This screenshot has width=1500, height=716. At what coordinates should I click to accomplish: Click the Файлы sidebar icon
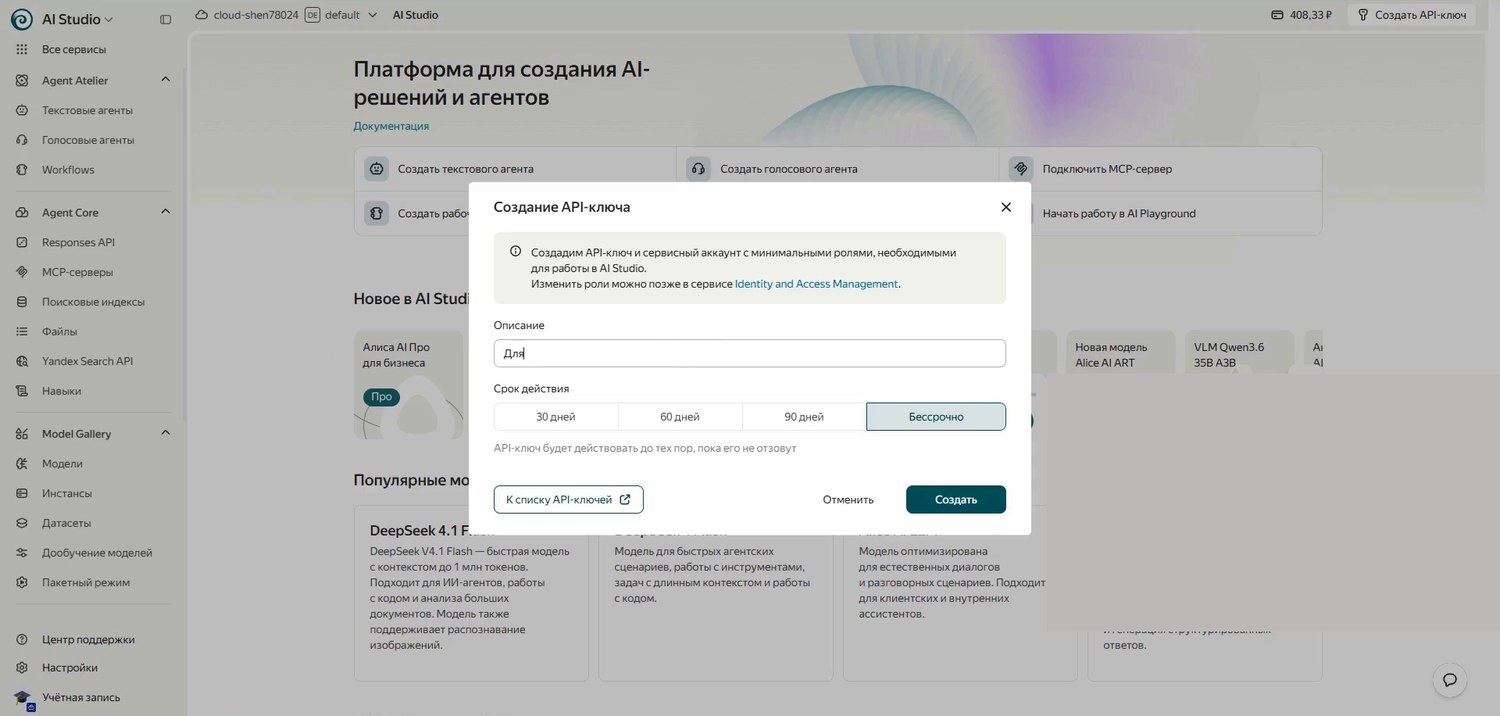point(21,331)
